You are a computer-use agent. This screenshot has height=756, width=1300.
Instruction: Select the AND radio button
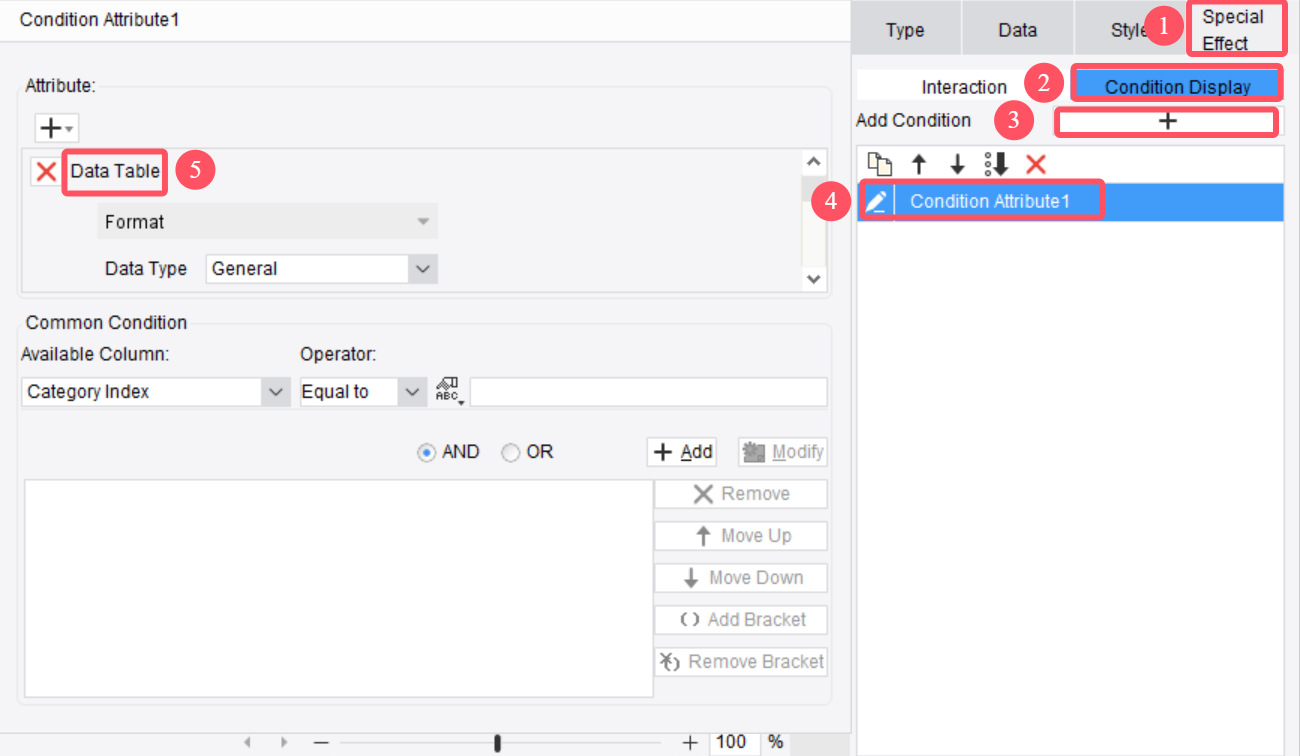pyautogui.click(x=427, y=452)
